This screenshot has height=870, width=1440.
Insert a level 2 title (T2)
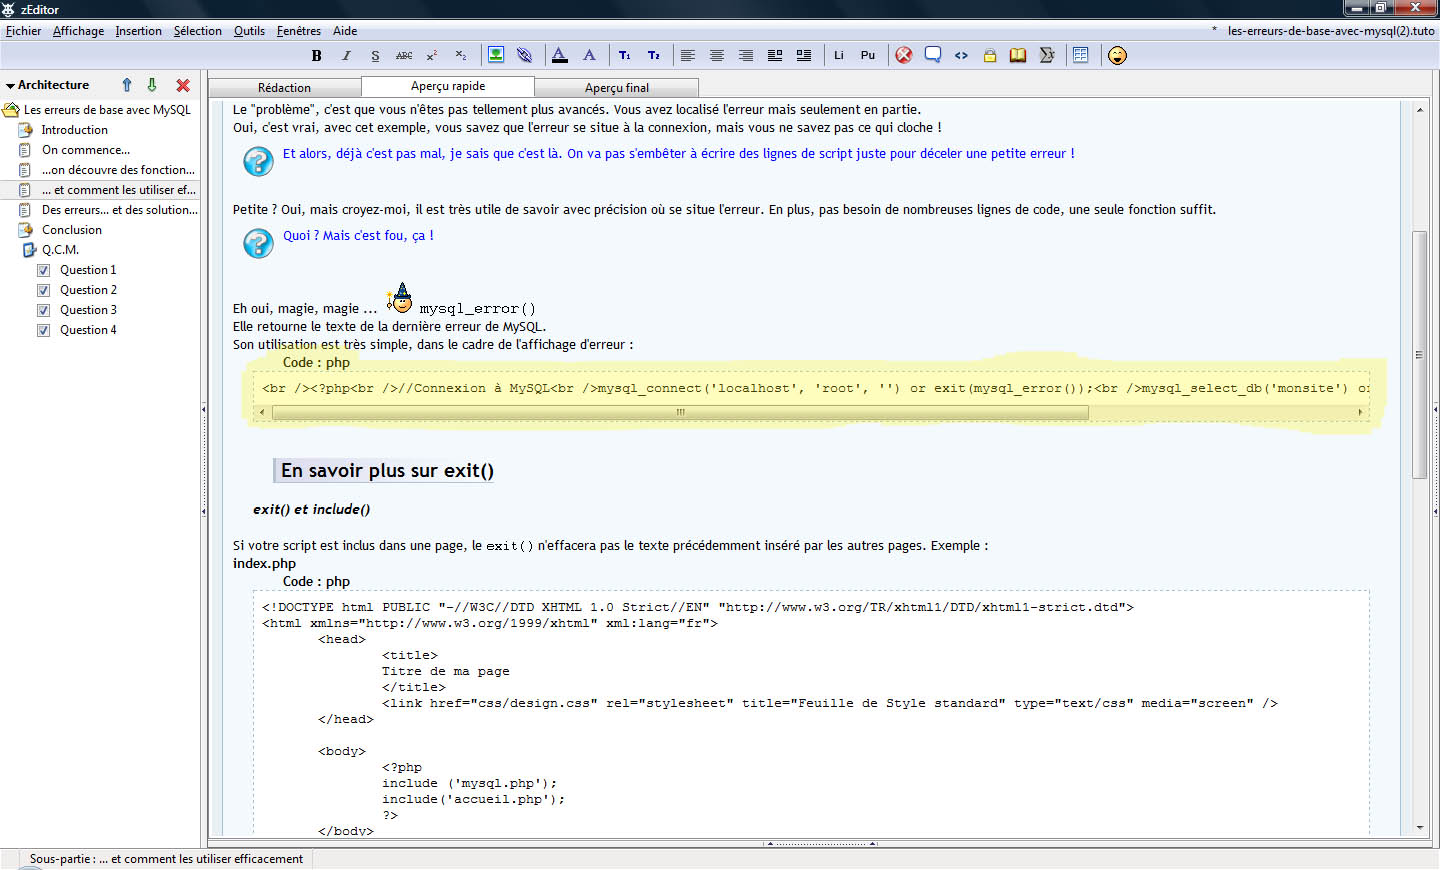pyautogui.click(x=654, y=56)
